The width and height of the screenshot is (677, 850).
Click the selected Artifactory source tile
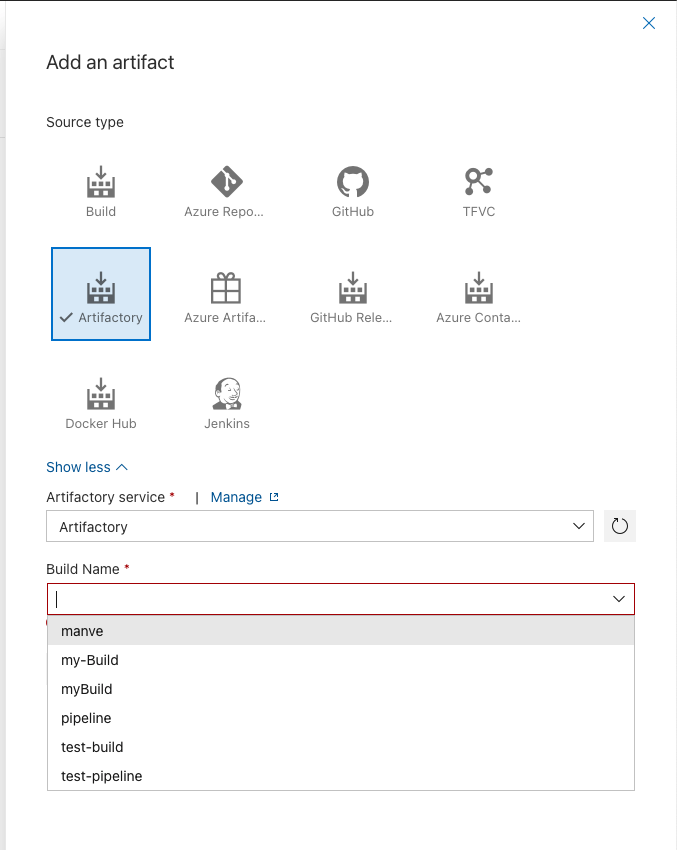click(x=101, y=294)
